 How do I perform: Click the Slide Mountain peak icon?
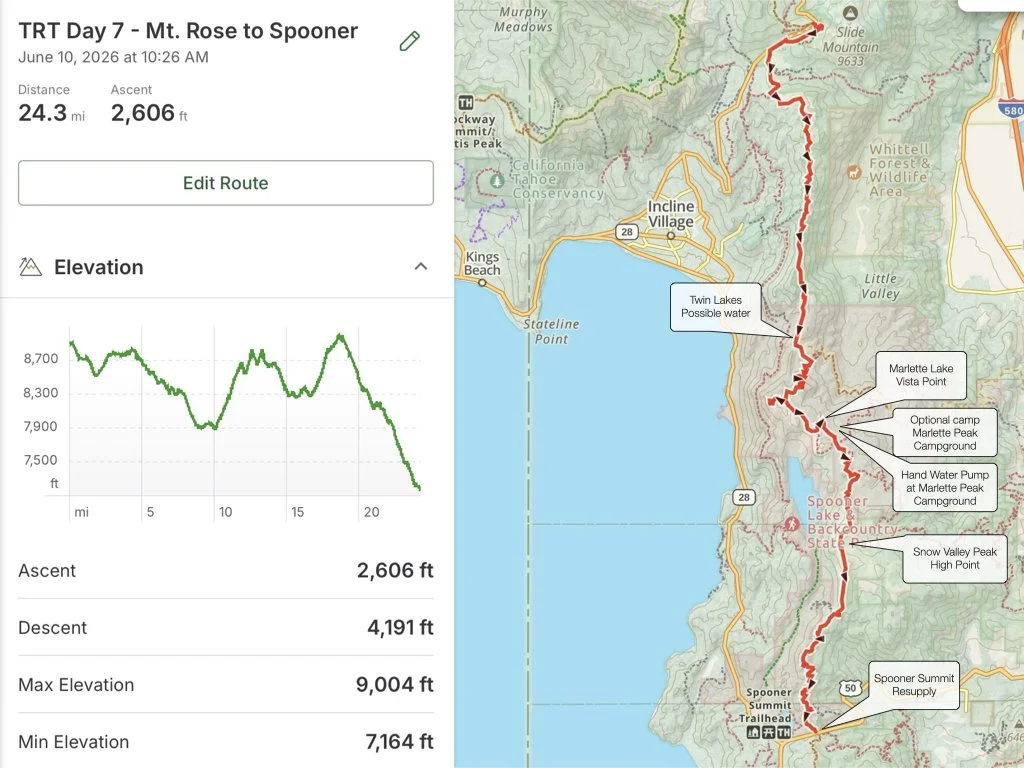pyautogui.click(x=850, y=13)
